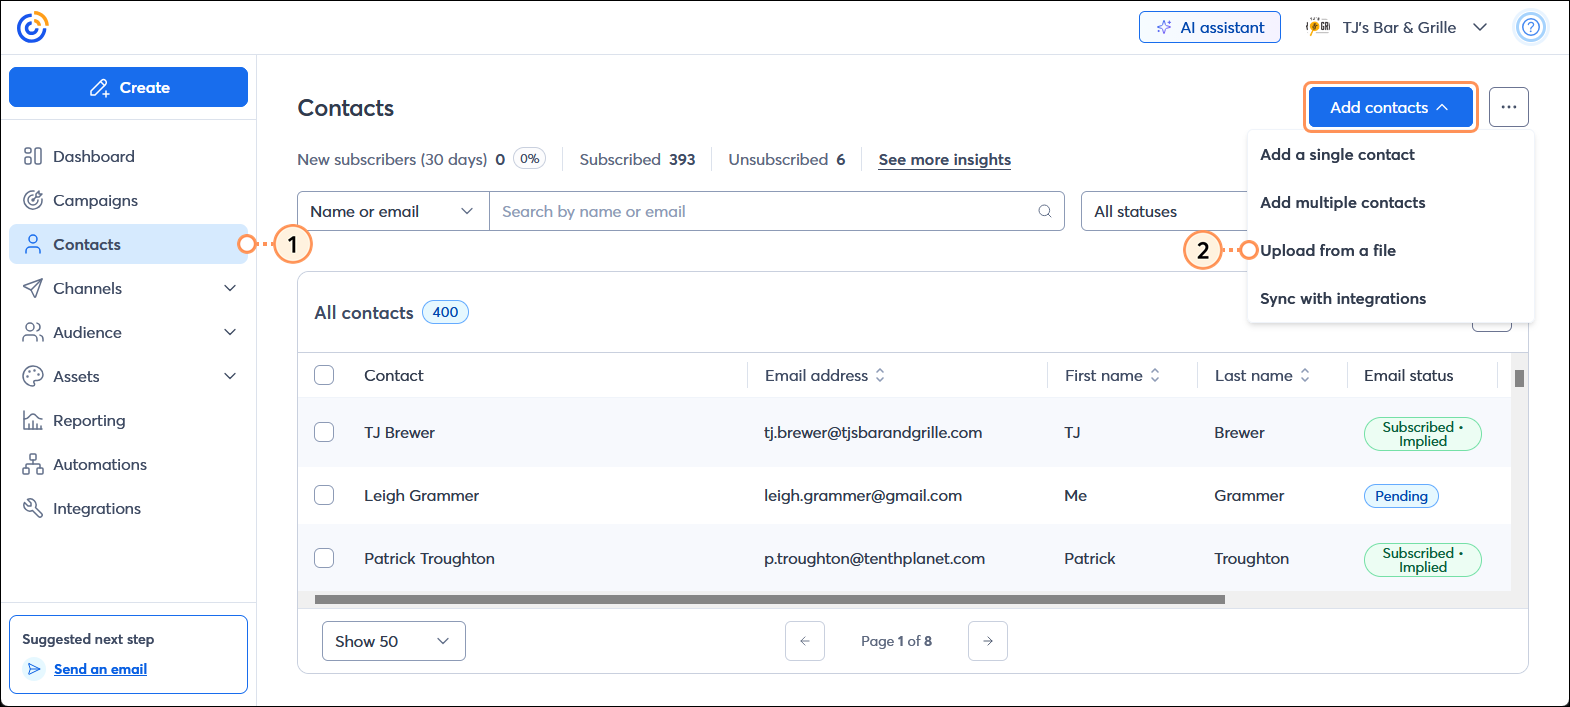Click TJ Brewer's Subscribed Implied badge
The width and height of the screenshot is (1570, 707).
(x=1422, y=434)
